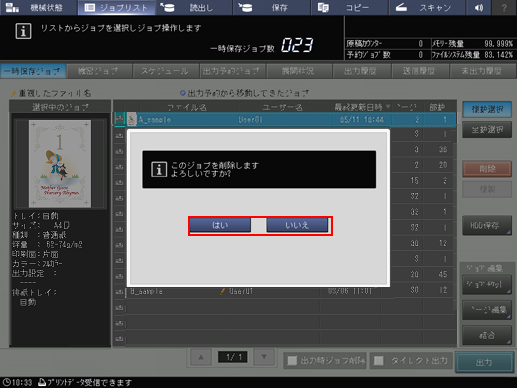This screenshot has height=388, width=517.
Task: Click the speaker volume icon
Action: tap(479, 7)
